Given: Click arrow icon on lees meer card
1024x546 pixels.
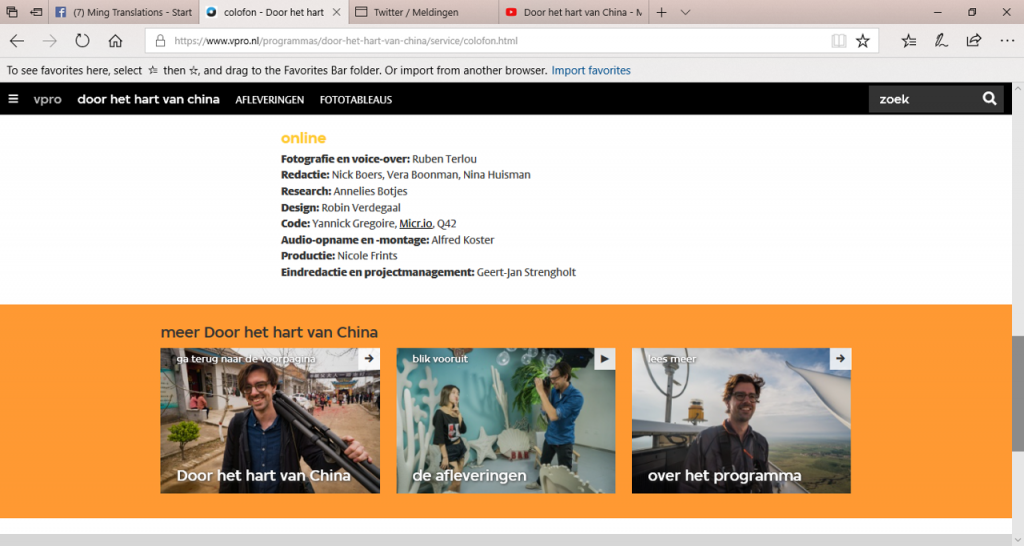Looking at the screenshot, I should point(840,359).
